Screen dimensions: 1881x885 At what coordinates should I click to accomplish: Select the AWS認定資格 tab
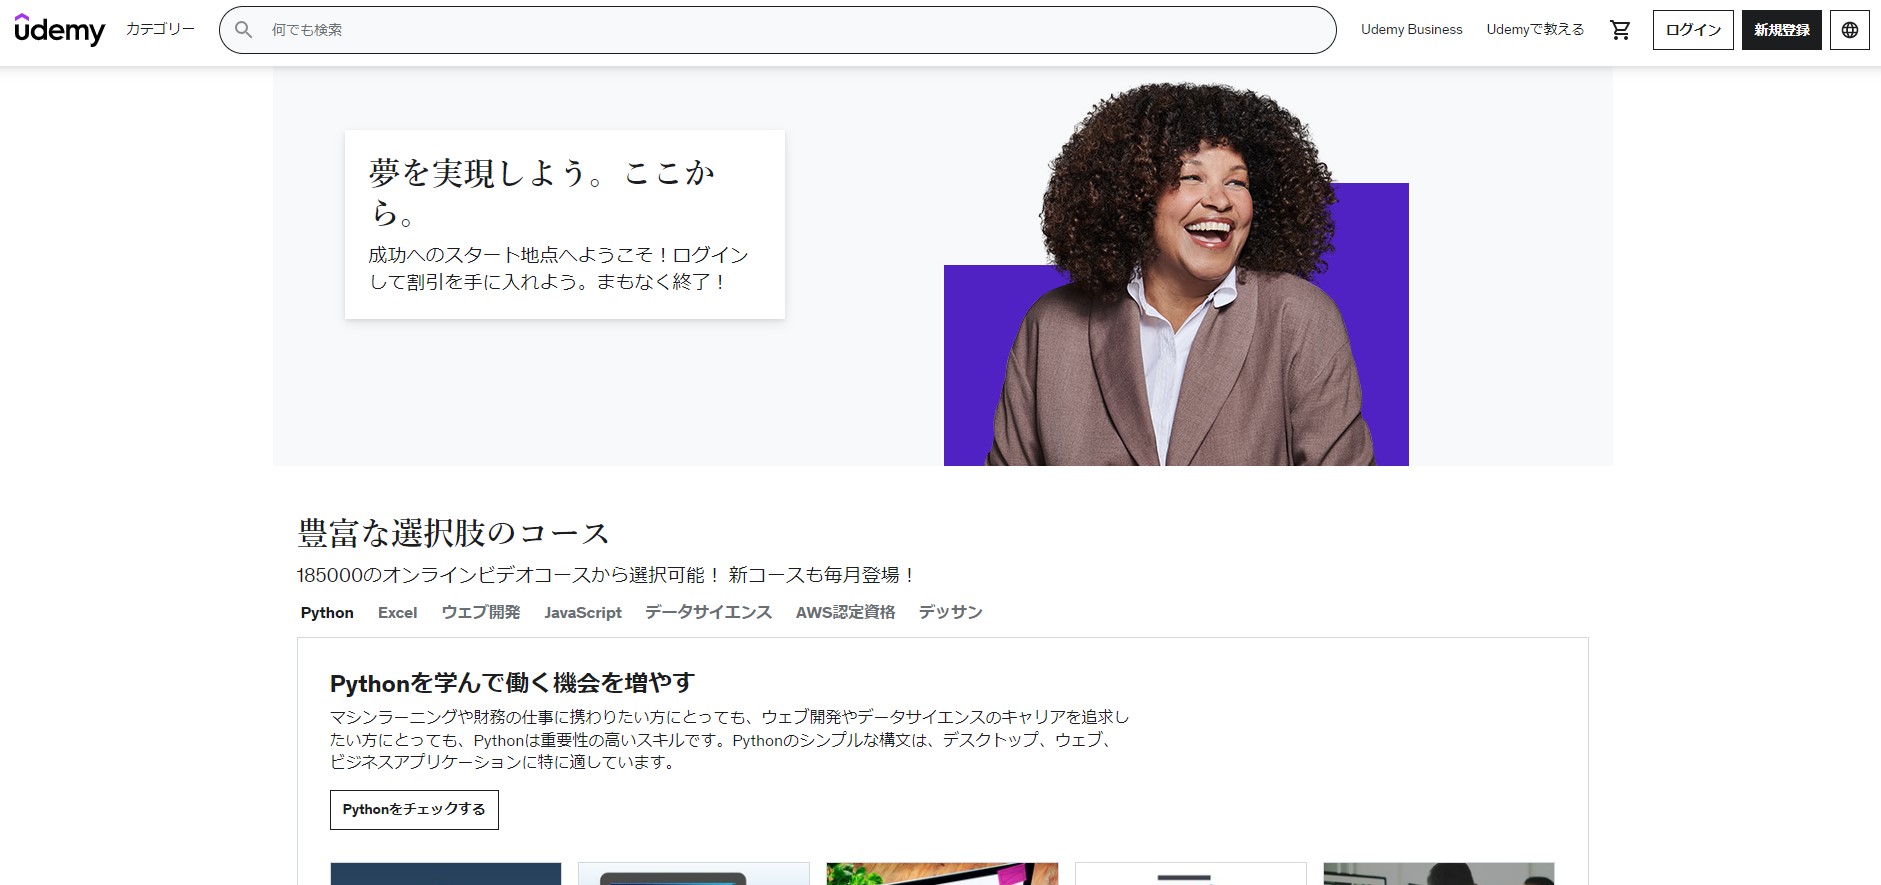[845, 612]
